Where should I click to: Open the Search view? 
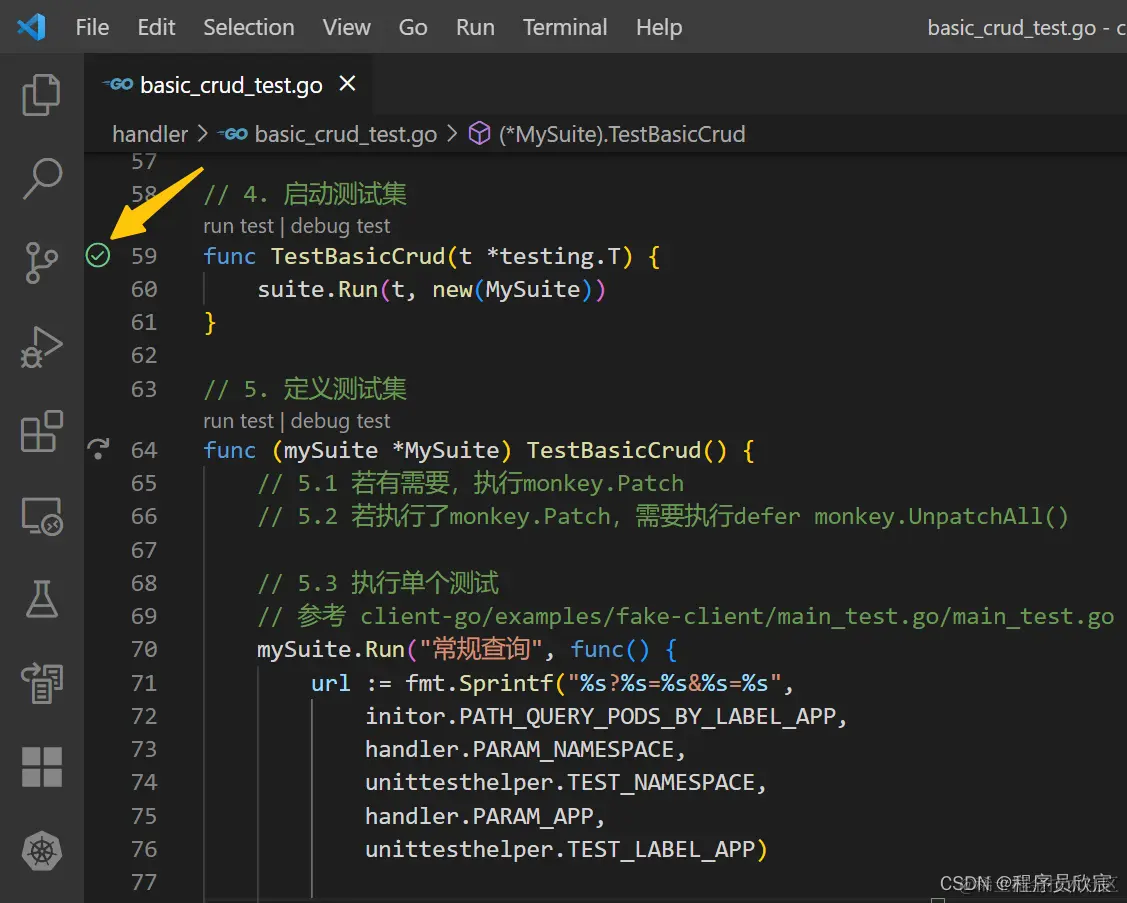[x=42, y=178]
